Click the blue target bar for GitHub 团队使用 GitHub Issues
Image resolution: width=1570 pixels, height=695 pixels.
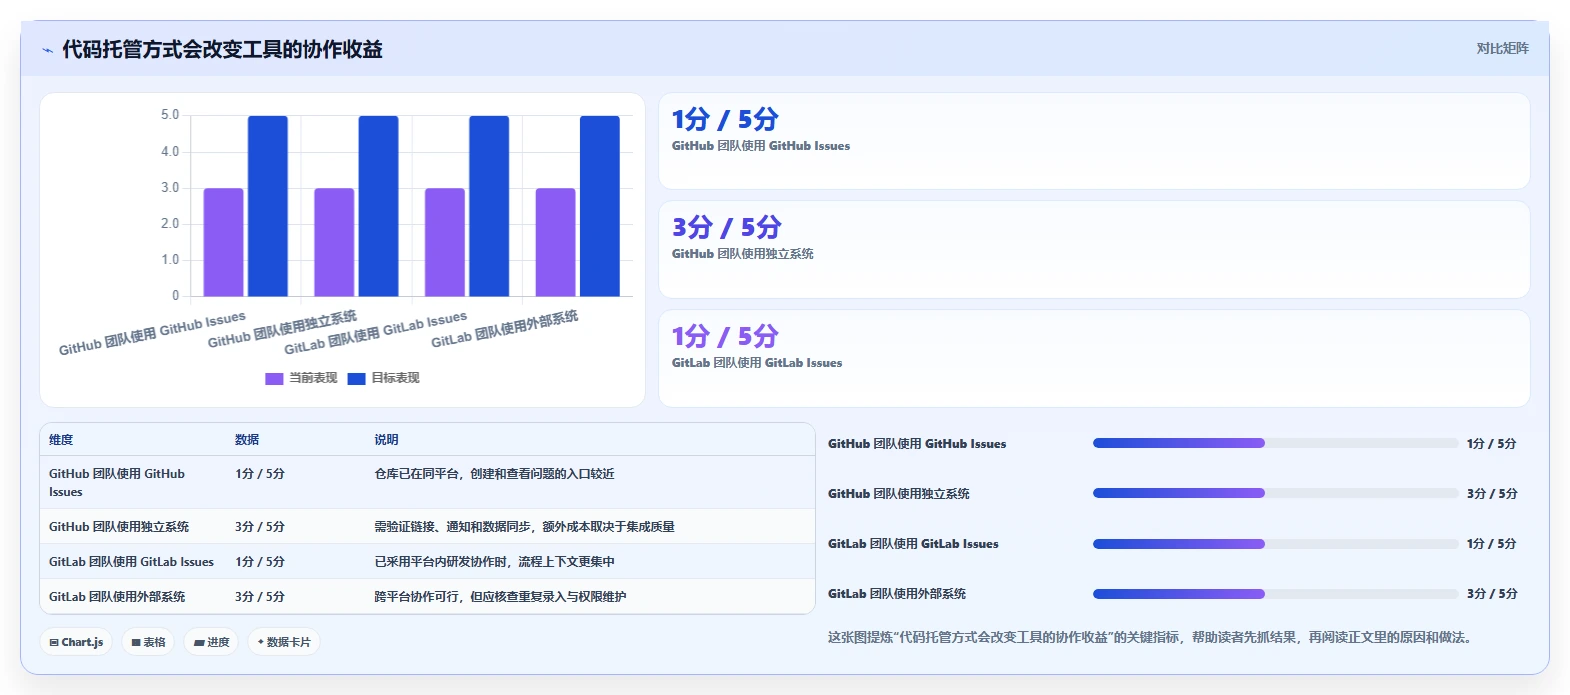pyautogui.click(x=268, y=206)
